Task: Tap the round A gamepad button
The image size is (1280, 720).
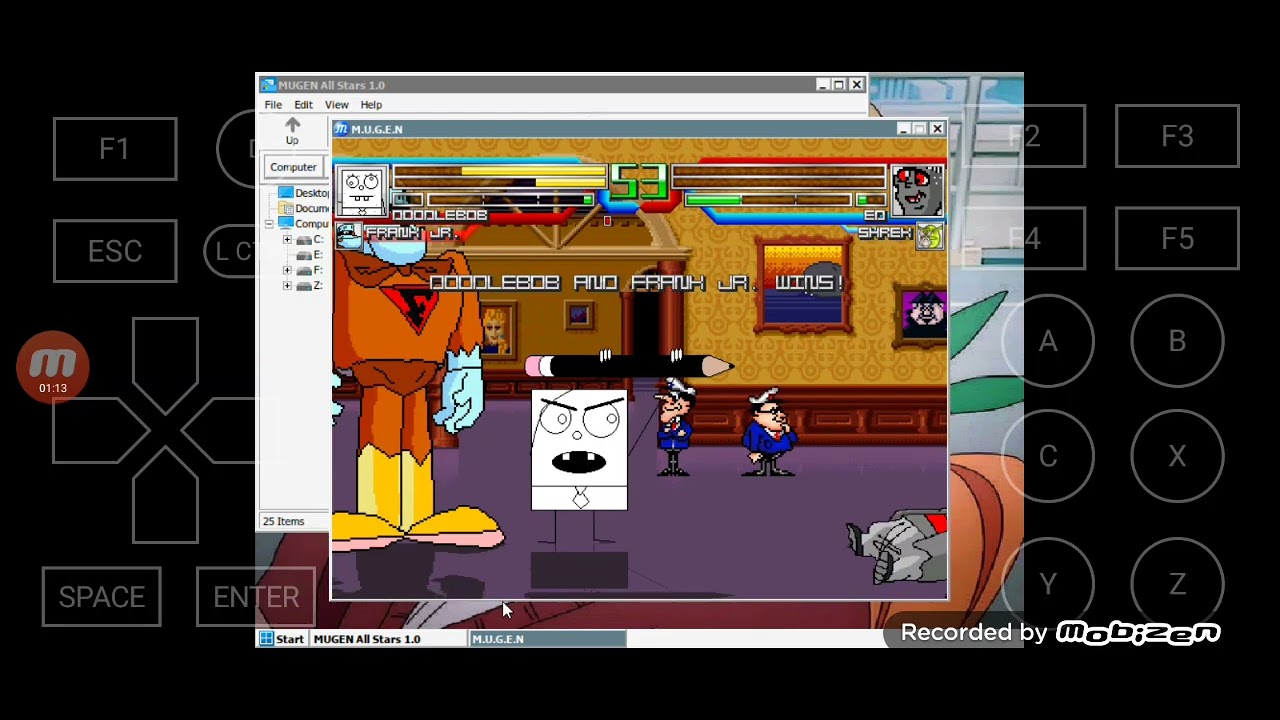Action: (1047, 342)
